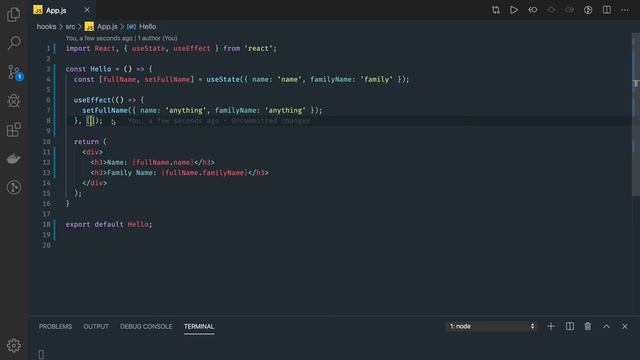Screen dimensions: 640x360
Task: Click the src breadcrumb
Action: 70,27
